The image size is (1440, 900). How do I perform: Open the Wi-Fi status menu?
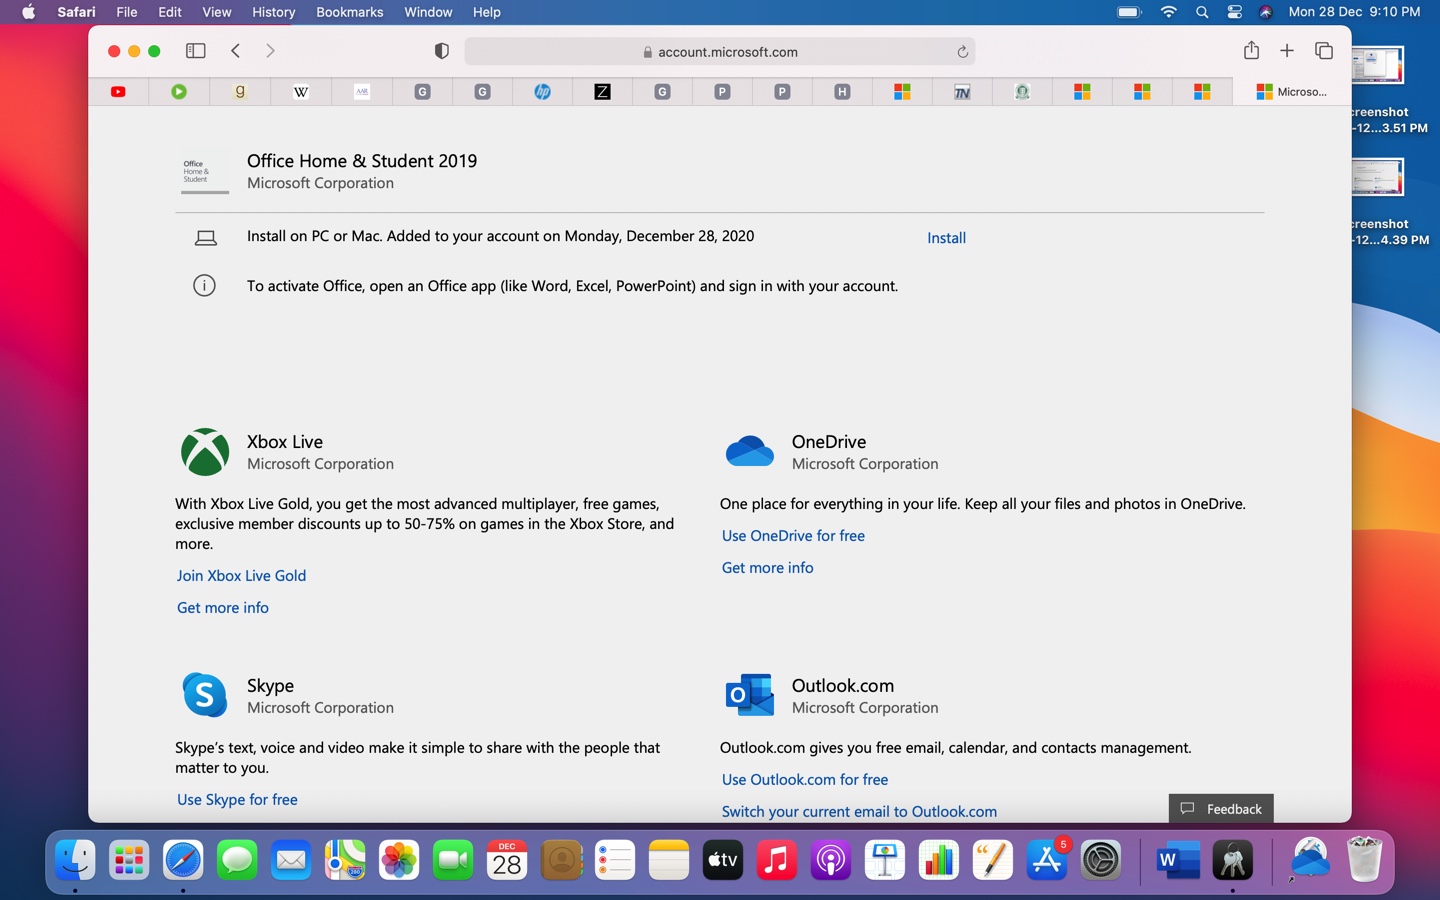coord(1168,12)
